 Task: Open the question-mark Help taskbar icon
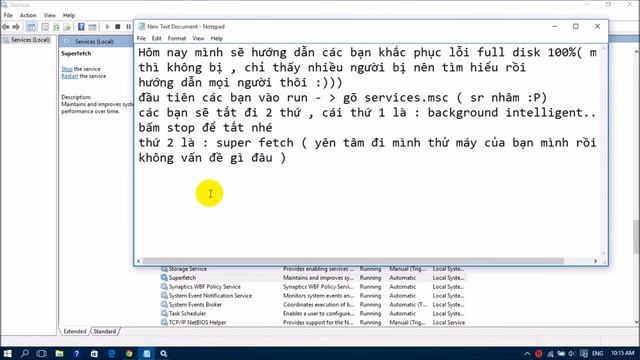(x=76, y=353)
